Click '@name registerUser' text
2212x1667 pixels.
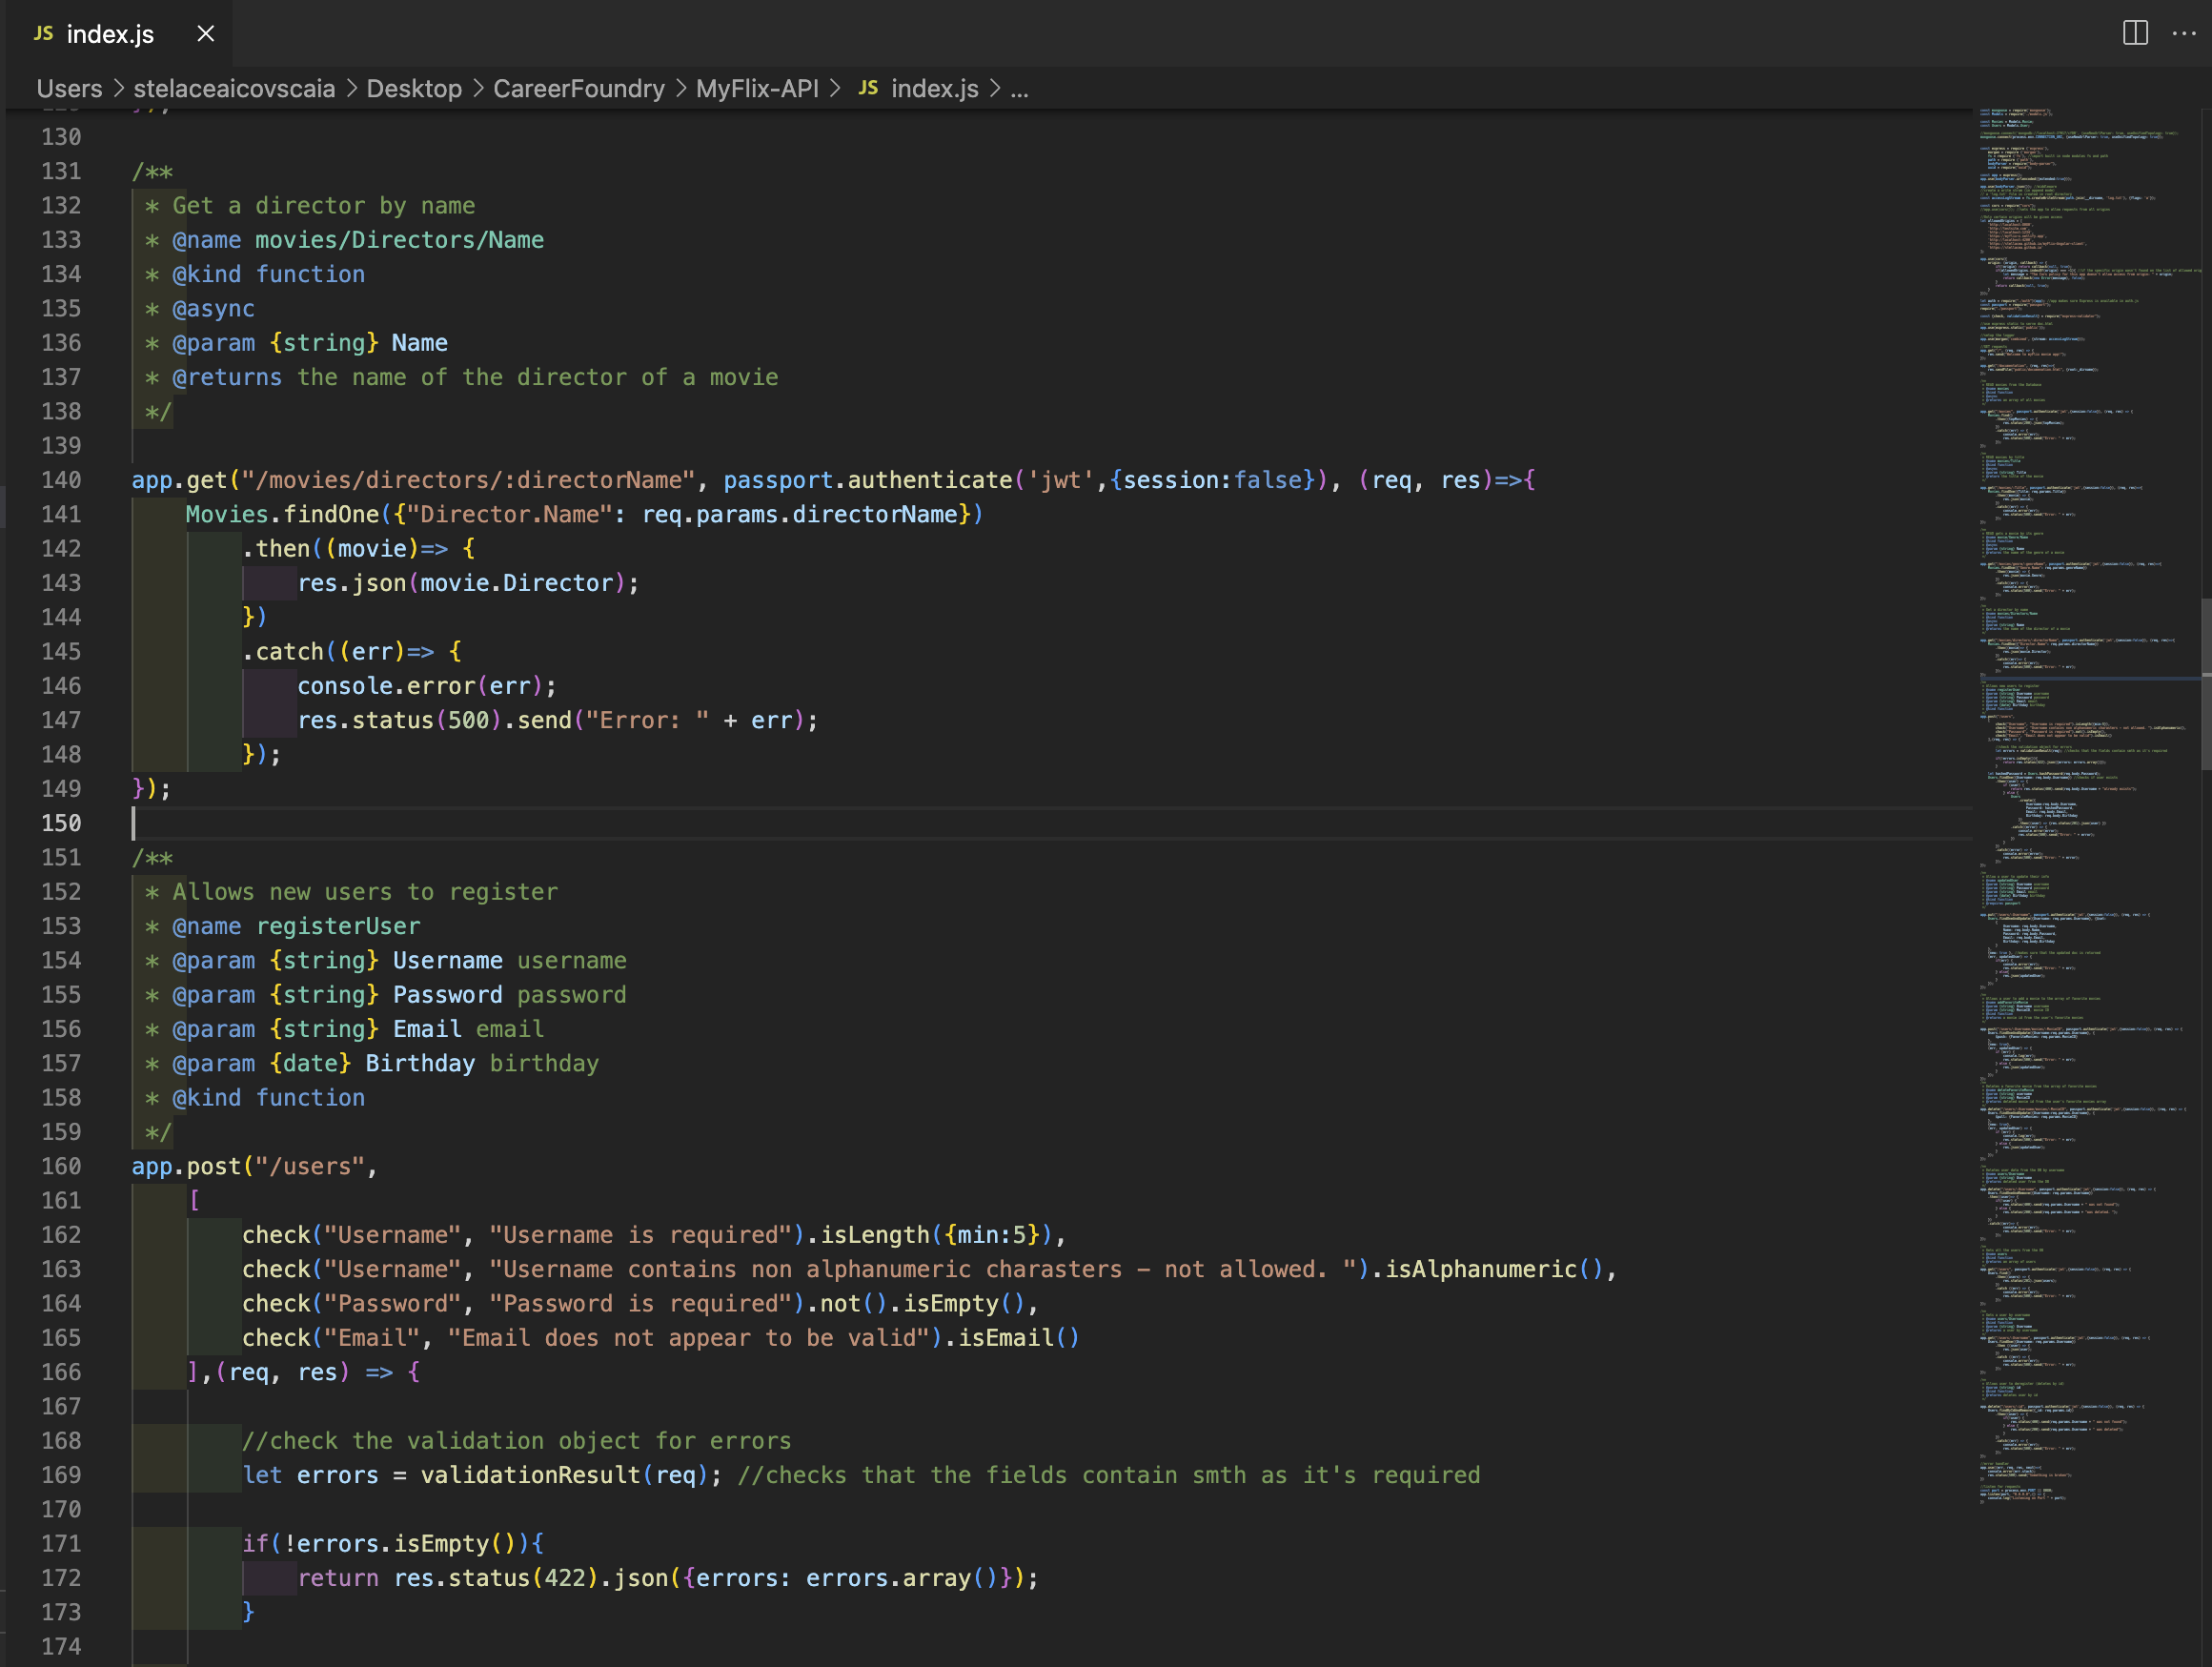[296, 926]
